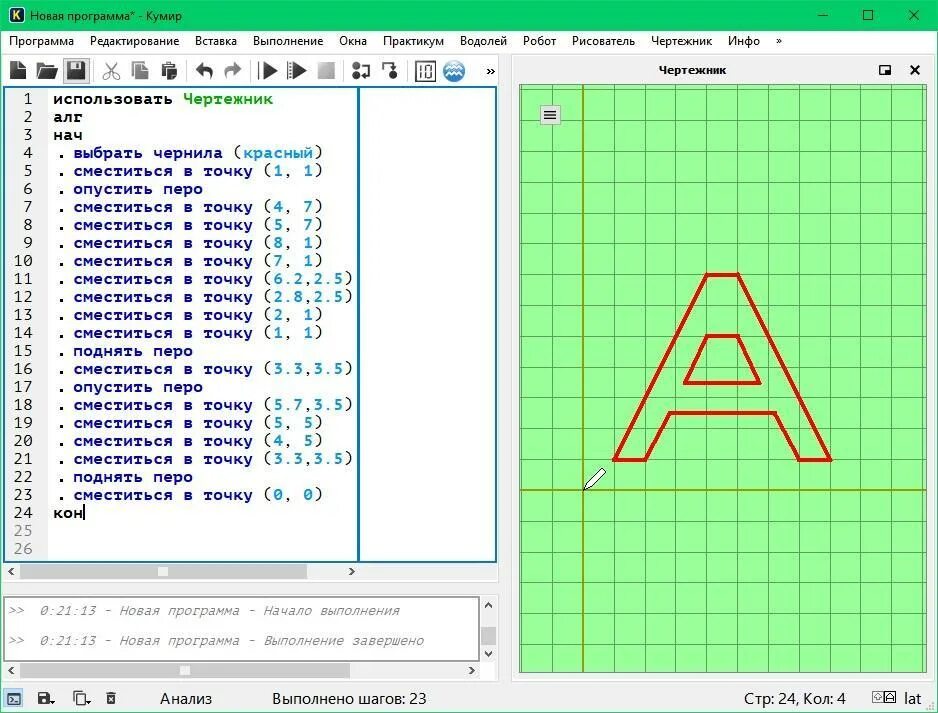
Task: Close the Чертежник panel
Action: point(915,70)
